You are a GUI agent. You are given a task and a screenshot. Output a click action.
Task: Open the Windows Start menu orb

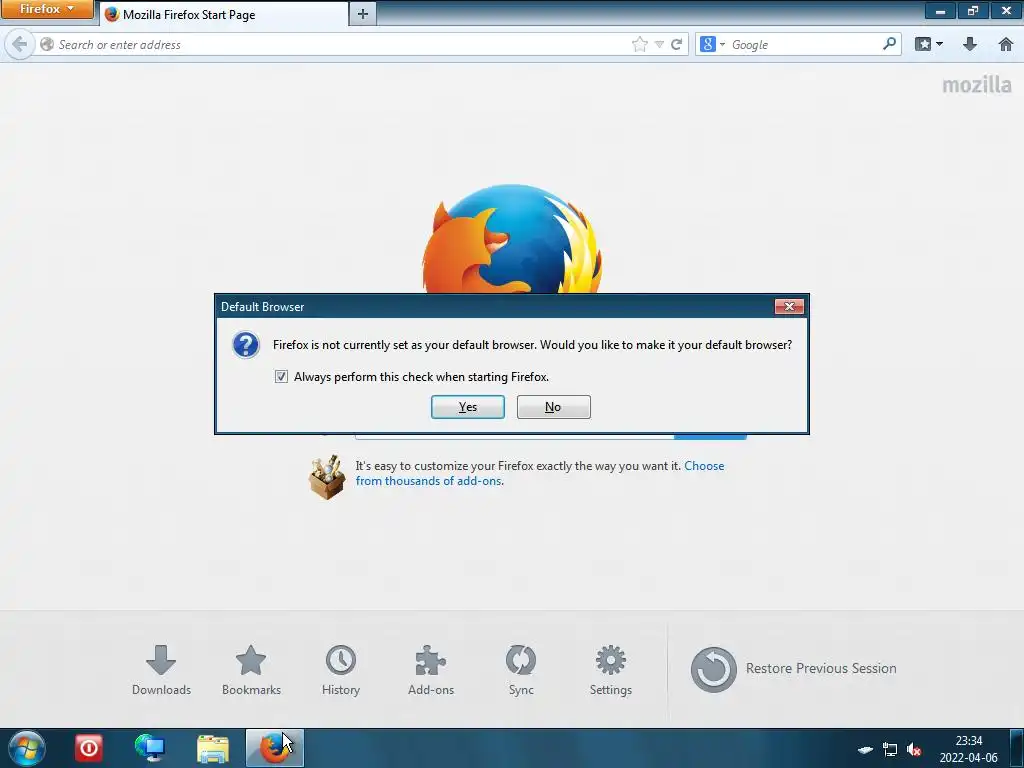(x=27, y=748)
